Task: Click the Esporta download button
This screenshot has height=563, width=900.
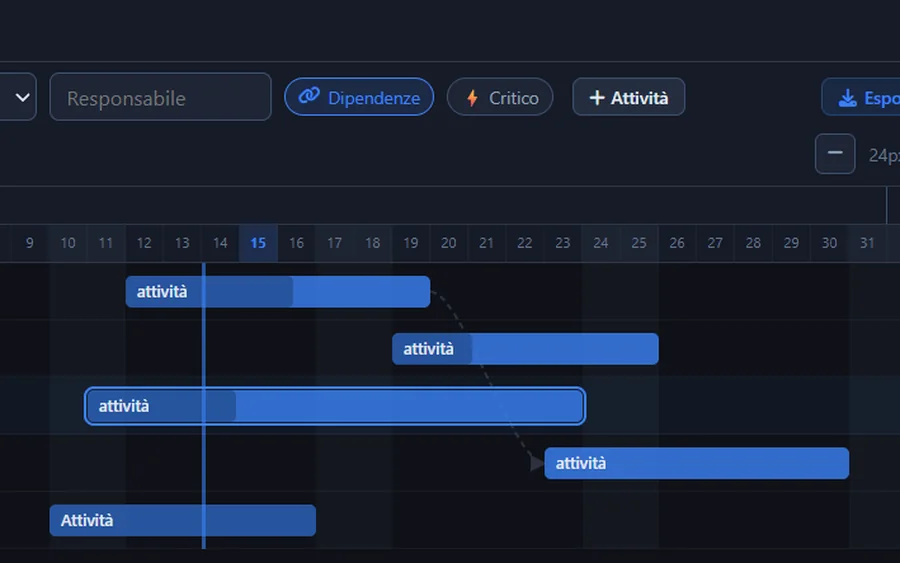Action: (x=861, y=97)
